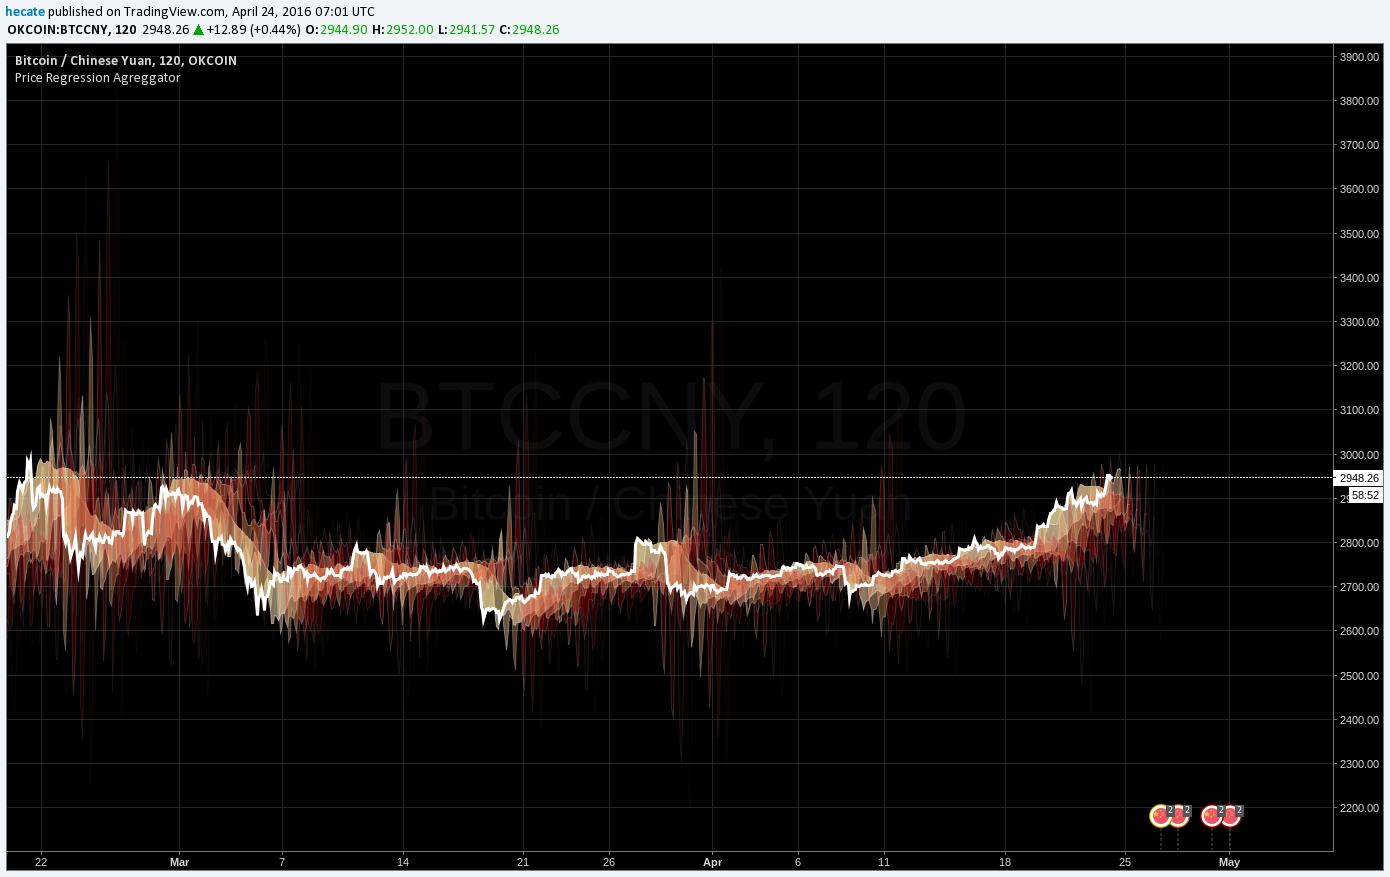Image resolution: width=1390 pixels, height=877 pixels.
Task: Click the low value 2941.57
Action: (472, 29)
